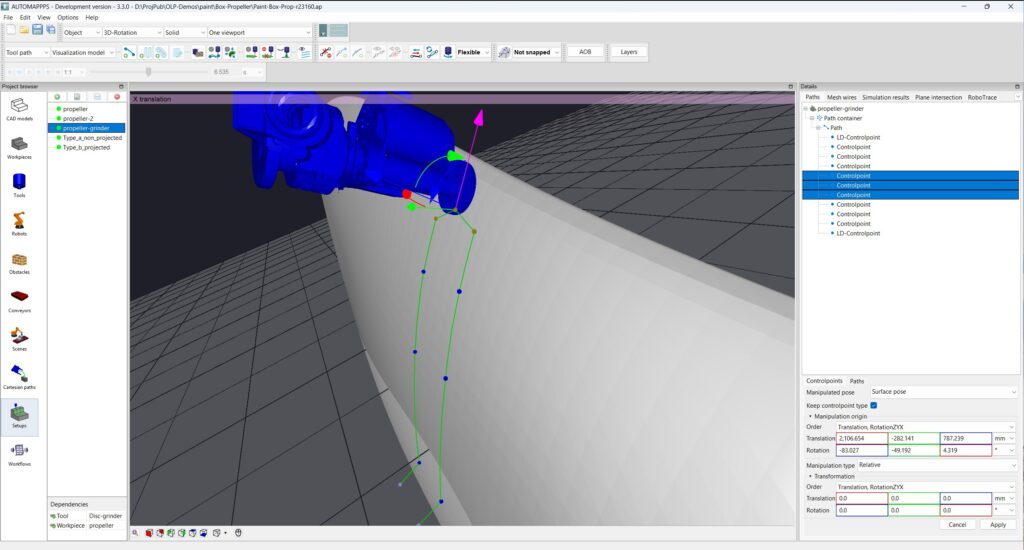The height and width of the screenshot is (550, 1024).
Task: Open the Help menu
Action: coord(92,18)
